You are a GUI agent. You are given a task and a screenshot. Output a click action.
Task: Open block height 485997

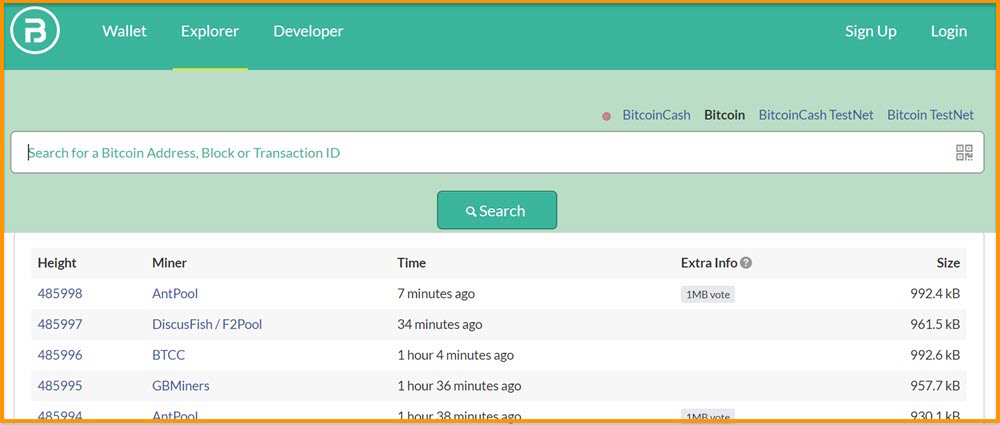(60, 324)
